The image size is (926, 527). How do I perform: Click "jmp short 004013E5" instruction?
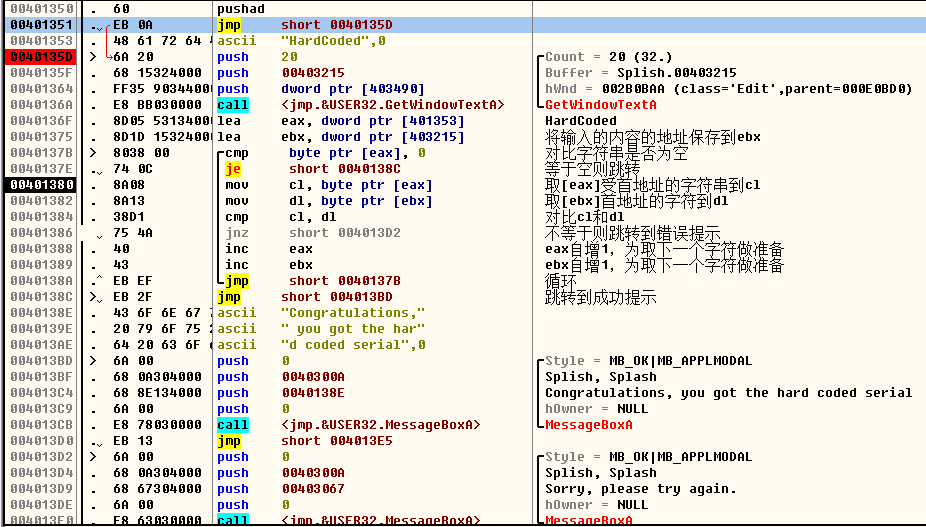305,441
